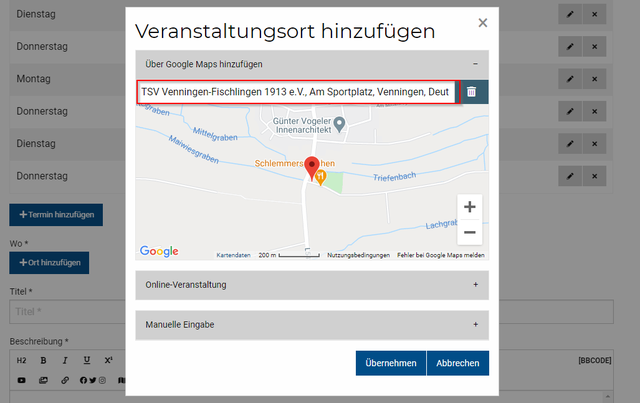The width and height of the screenshot is (640, 403).
Task: Click the Günter Vogeler Innenarchitekt map marker
Action: 339,124
